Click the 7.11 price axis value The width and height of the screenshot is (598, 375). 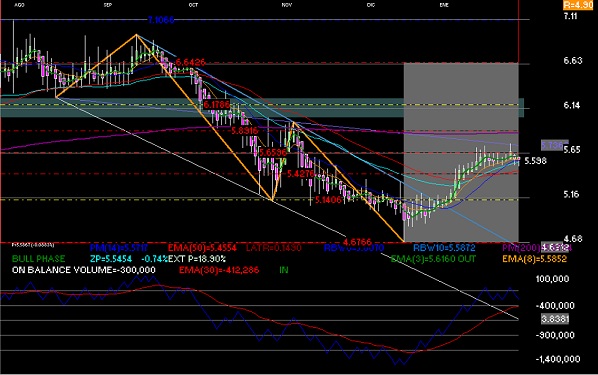(571, 16)
